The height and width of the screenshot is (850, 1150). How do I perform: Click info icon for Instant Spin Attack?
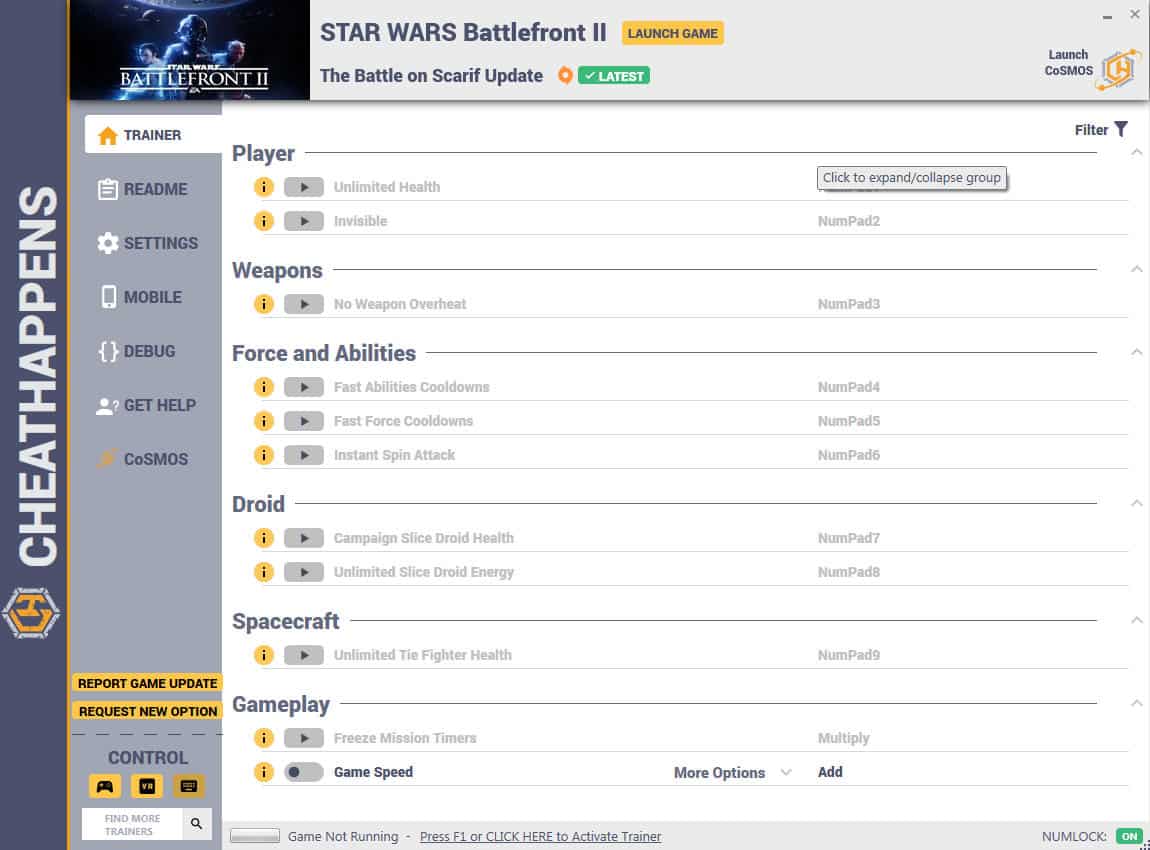(x=263, y=455)
